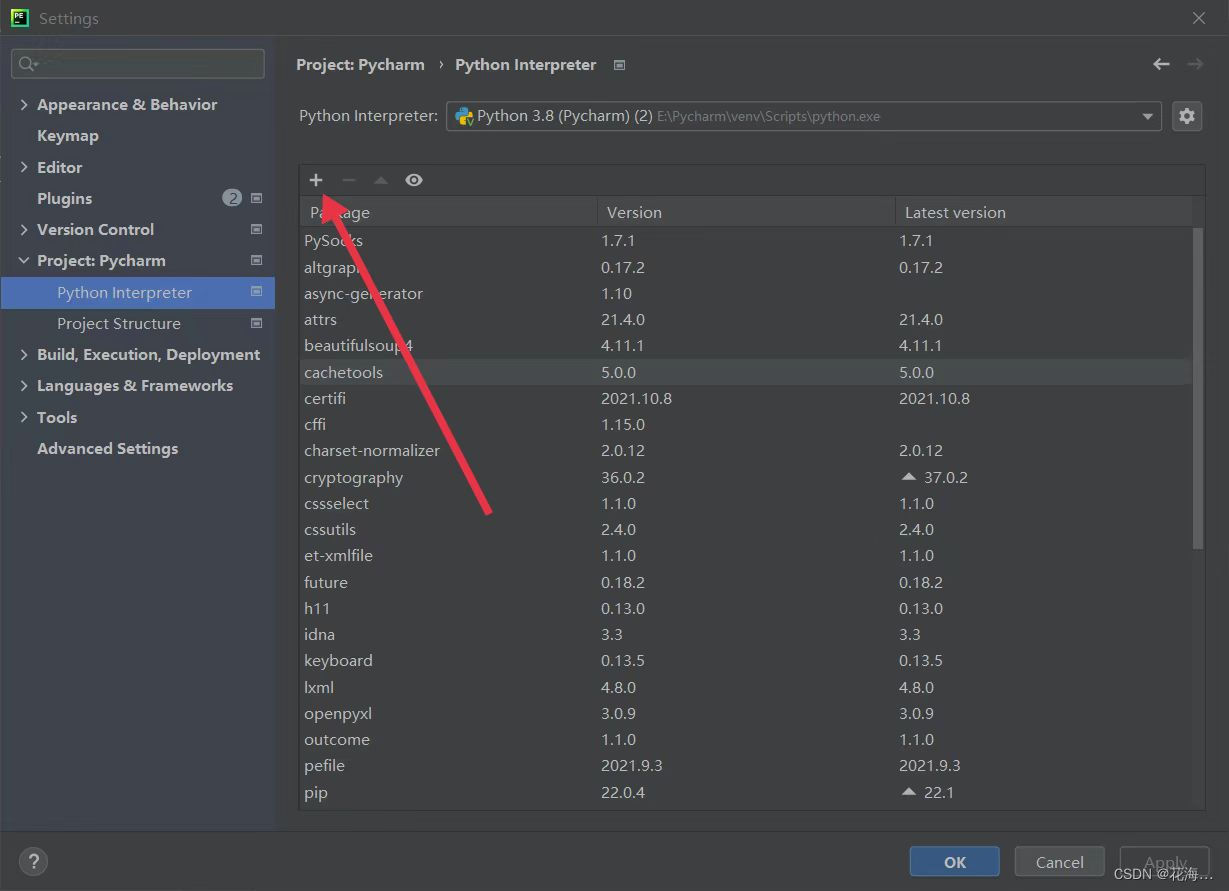Screen dimensions: 1229x891
Task: Select the certifi package row
Action: coord(746,398)
